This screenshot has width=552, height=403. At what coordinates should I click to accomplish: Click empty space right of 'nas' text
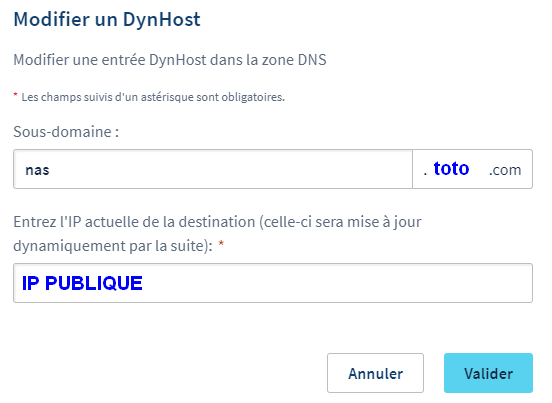(x=229, y=169)
